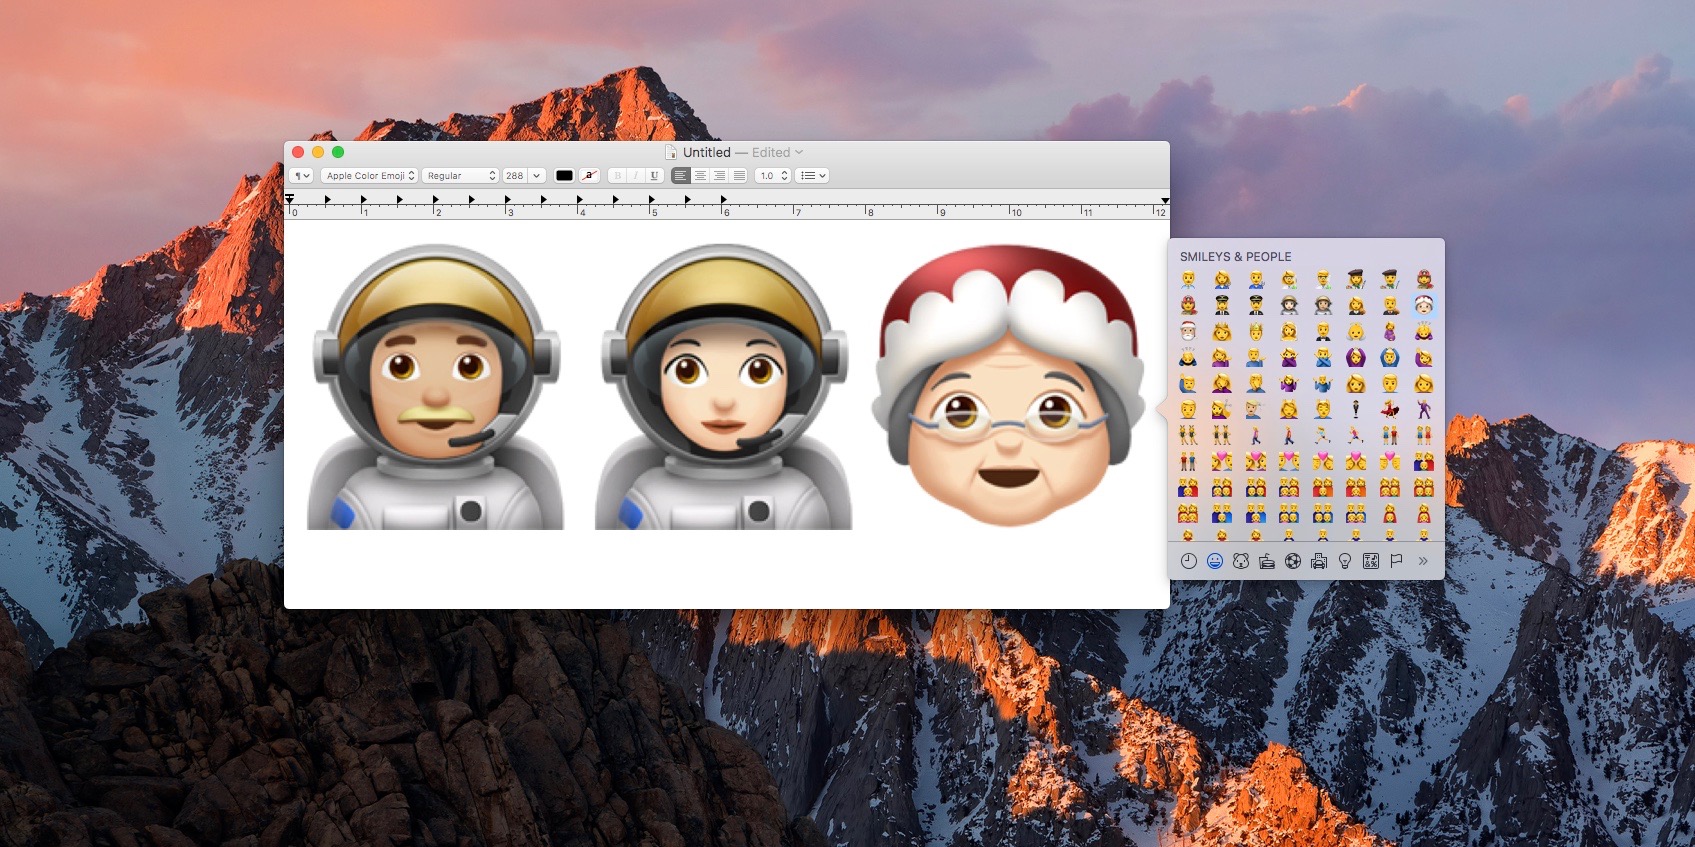Open the Regular typeface dropdown
The height and width of the screenshot is (847, 1695).
460,176
